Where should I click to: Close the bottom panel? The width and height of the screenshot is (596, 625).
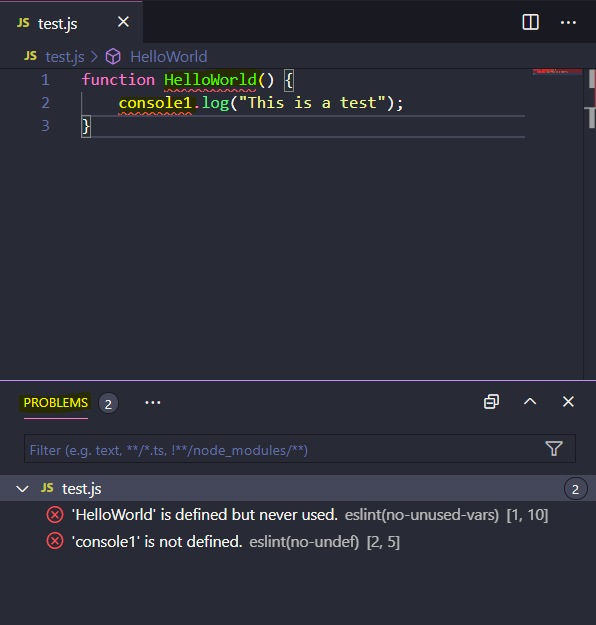click(x=568, y=402)
